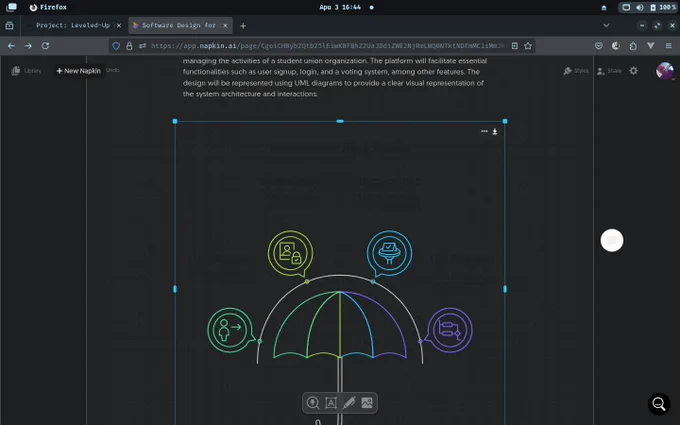
Task: Toggle reader view in the address bar
Action: (515, 46)
